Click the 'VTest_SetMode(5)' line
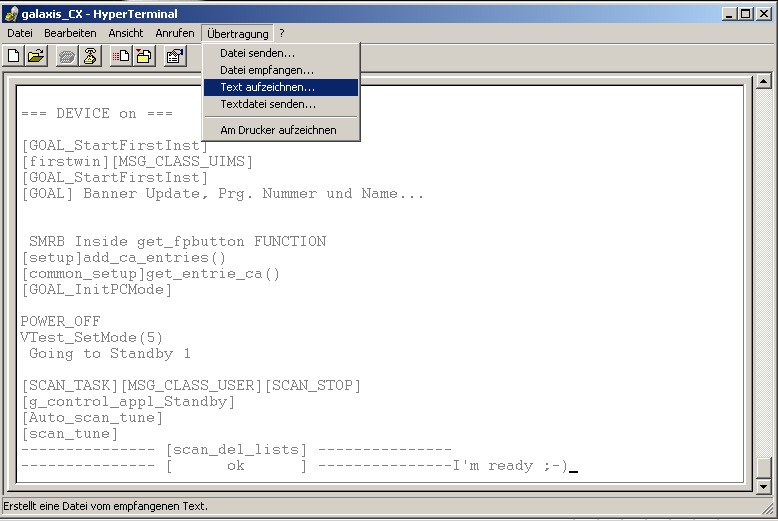 [x=92, y=338]
